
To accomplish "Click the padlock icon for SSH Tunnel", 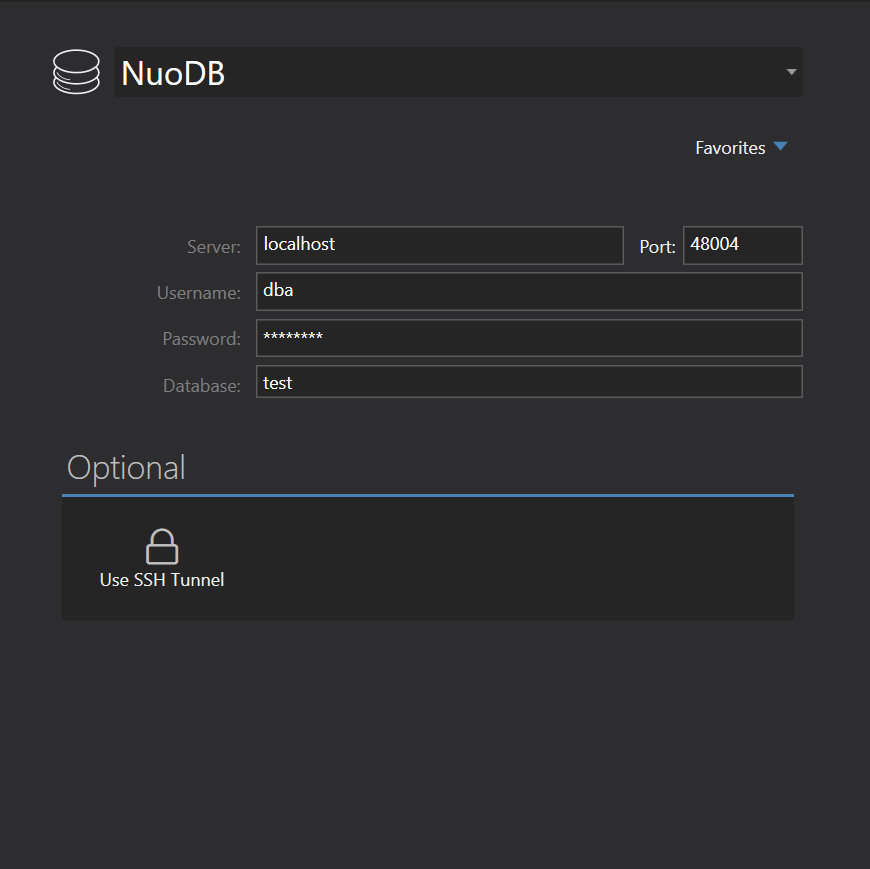I will pyautogui.click(x=162, y=547).
